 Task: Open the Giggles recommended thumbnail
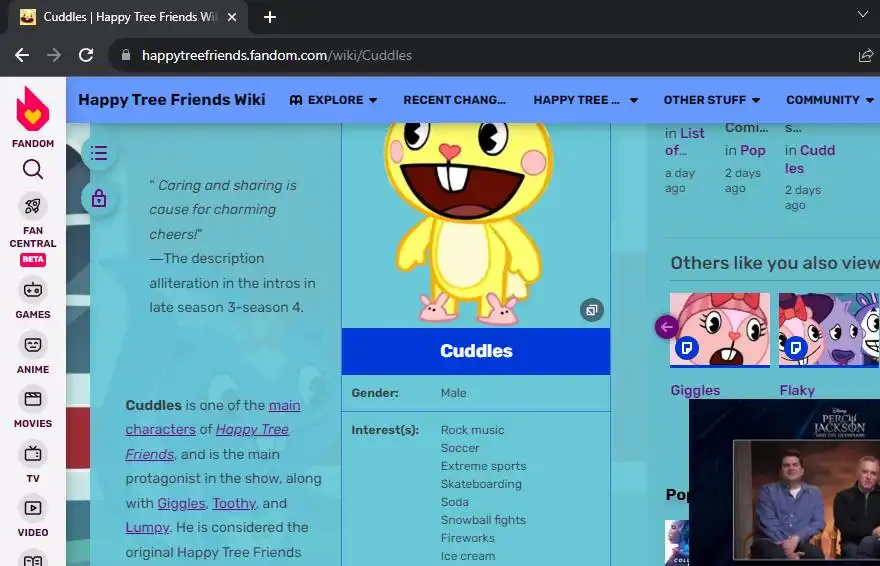719,330
